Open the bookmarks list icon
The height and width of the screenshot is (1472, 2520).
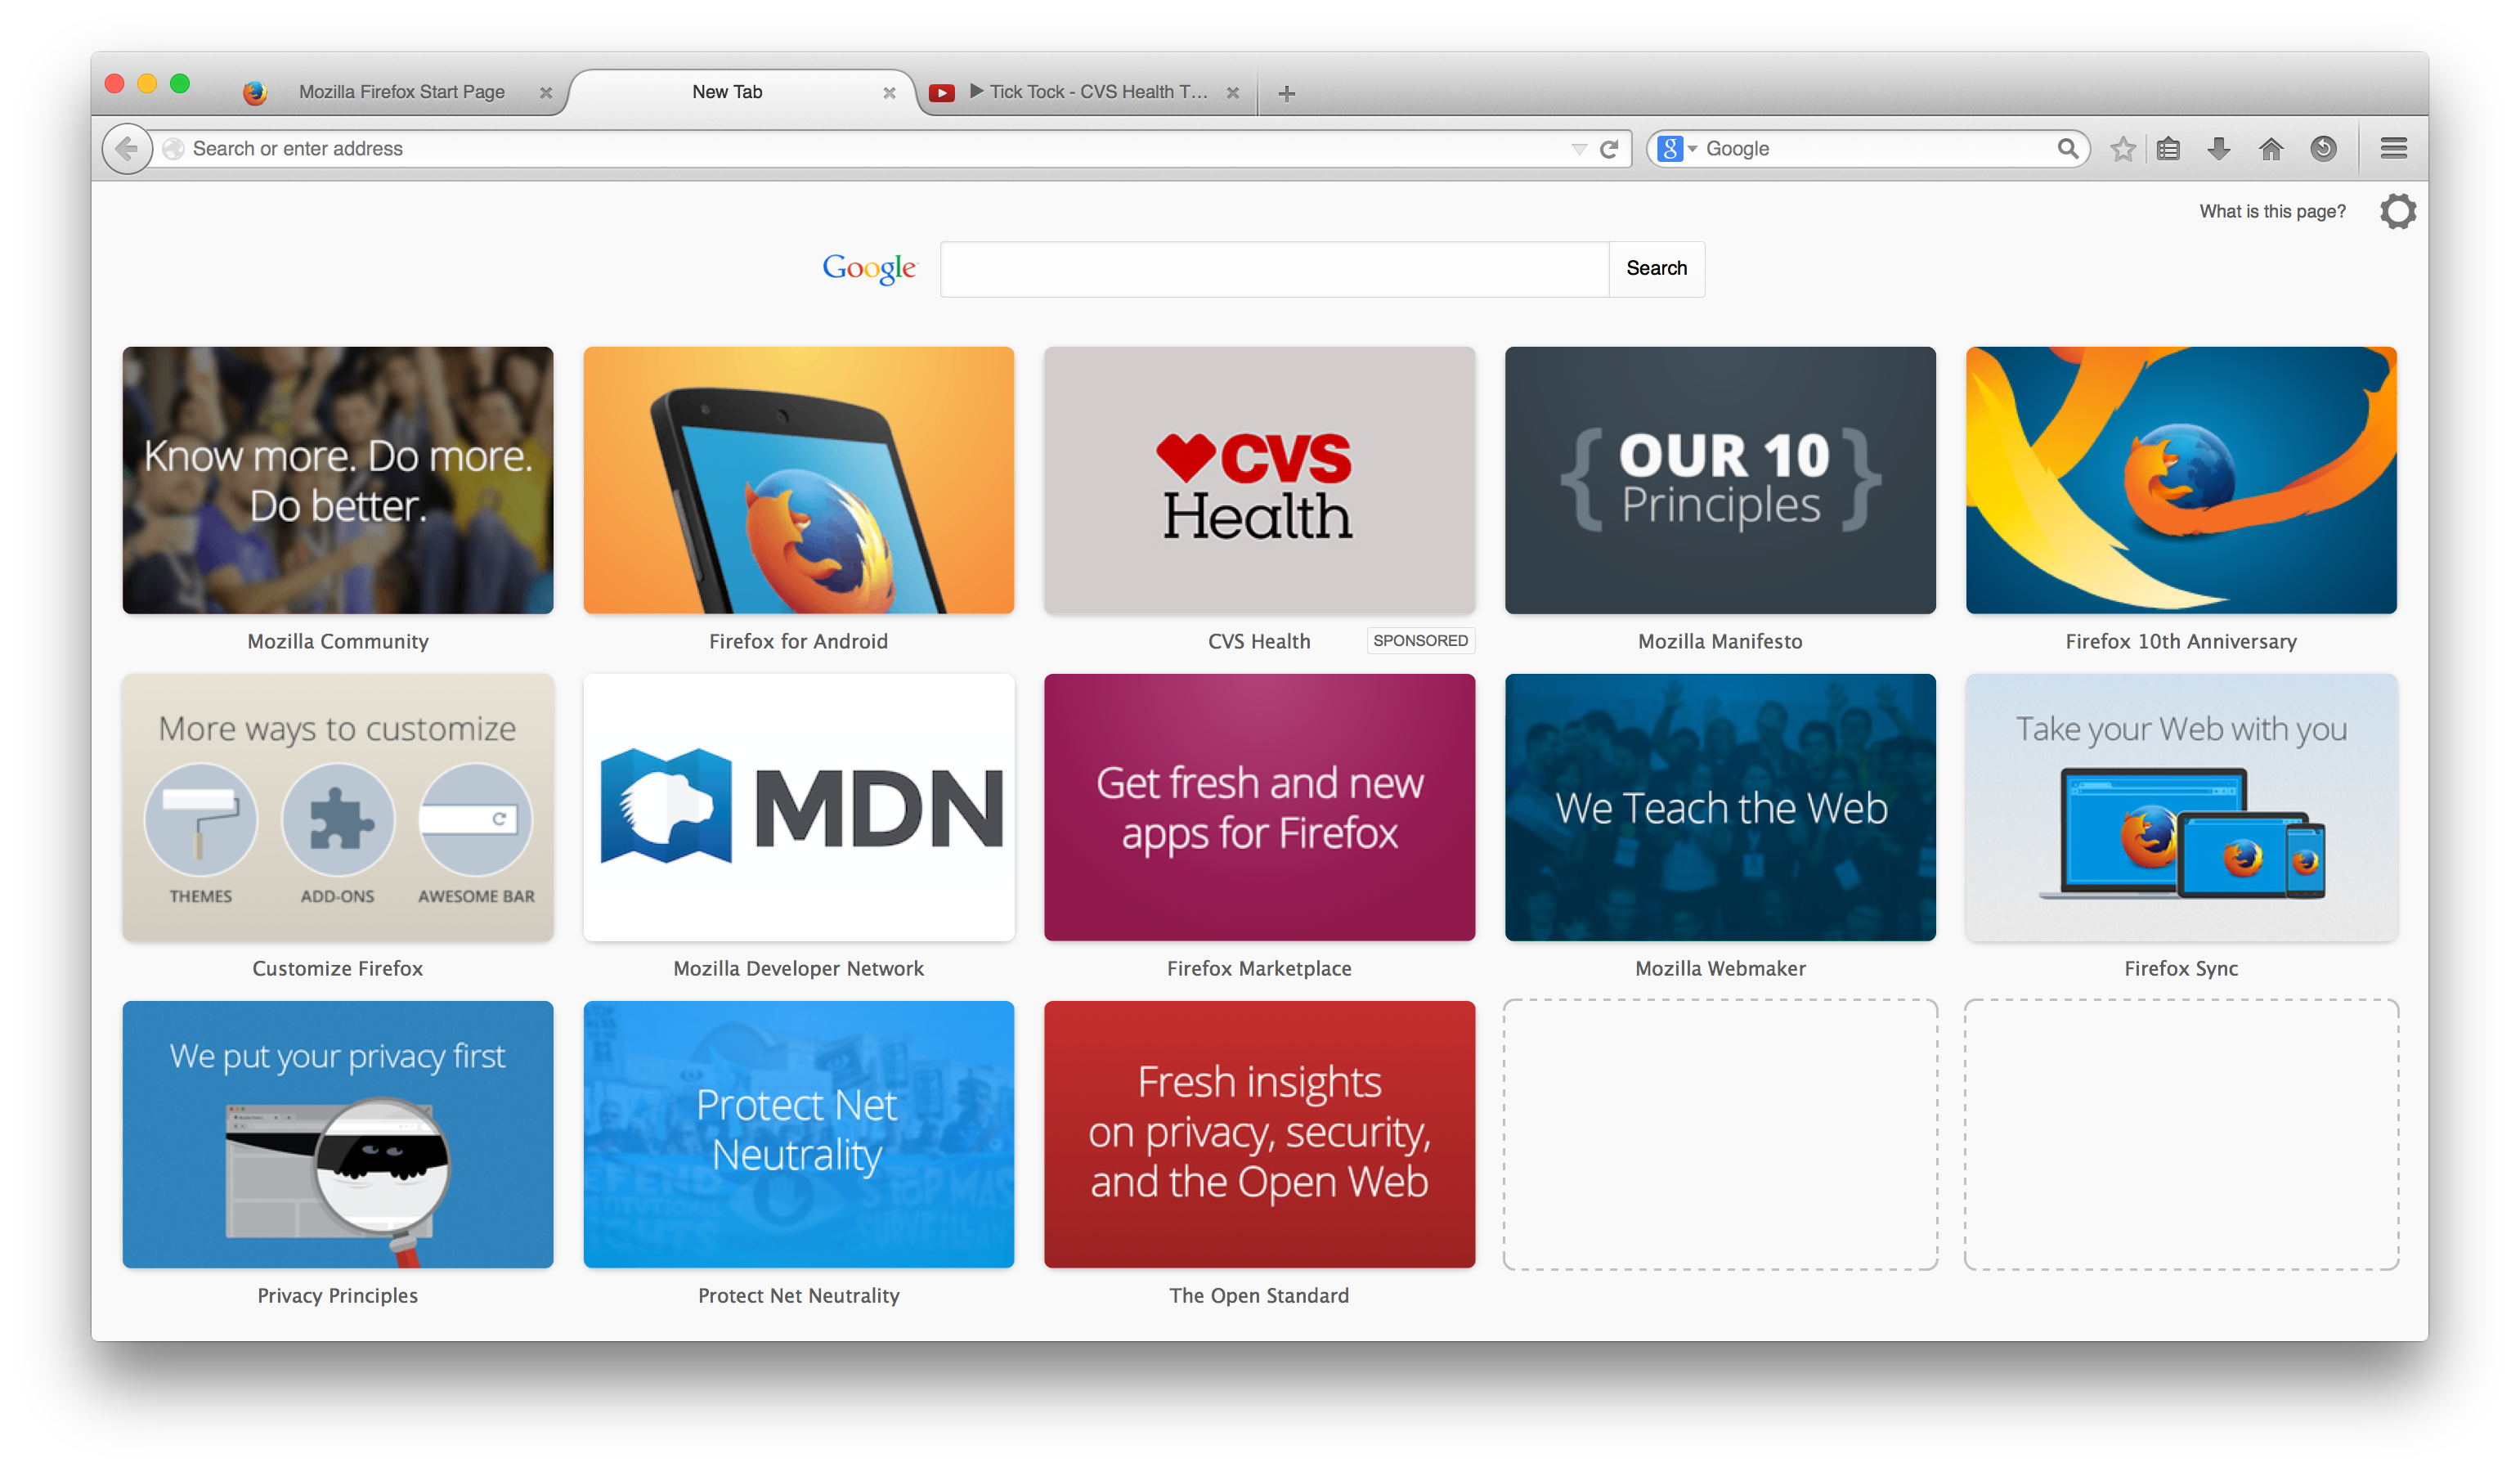click(x=2168, y=149)
